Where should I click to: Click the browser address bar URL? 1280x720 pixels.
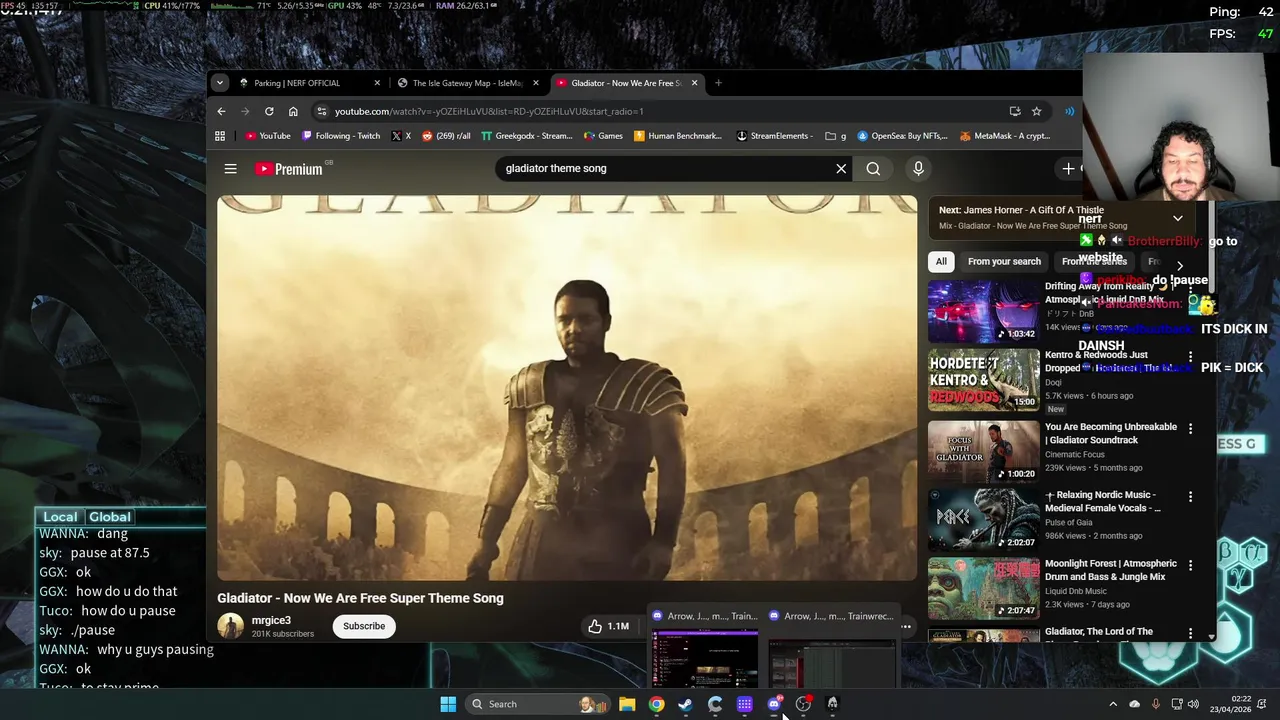[489, 111]
